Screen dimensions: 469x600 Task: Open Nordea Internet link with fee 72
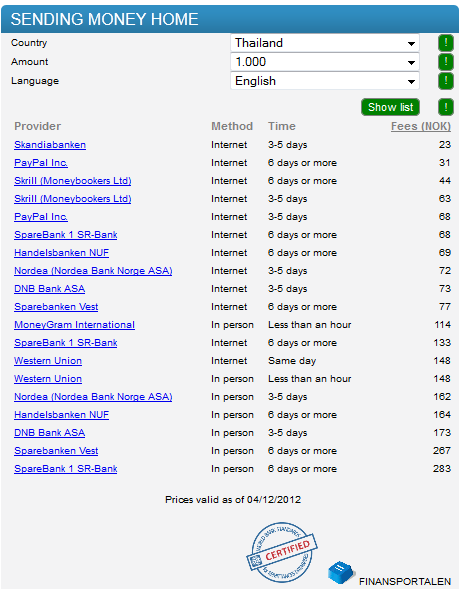93,271
